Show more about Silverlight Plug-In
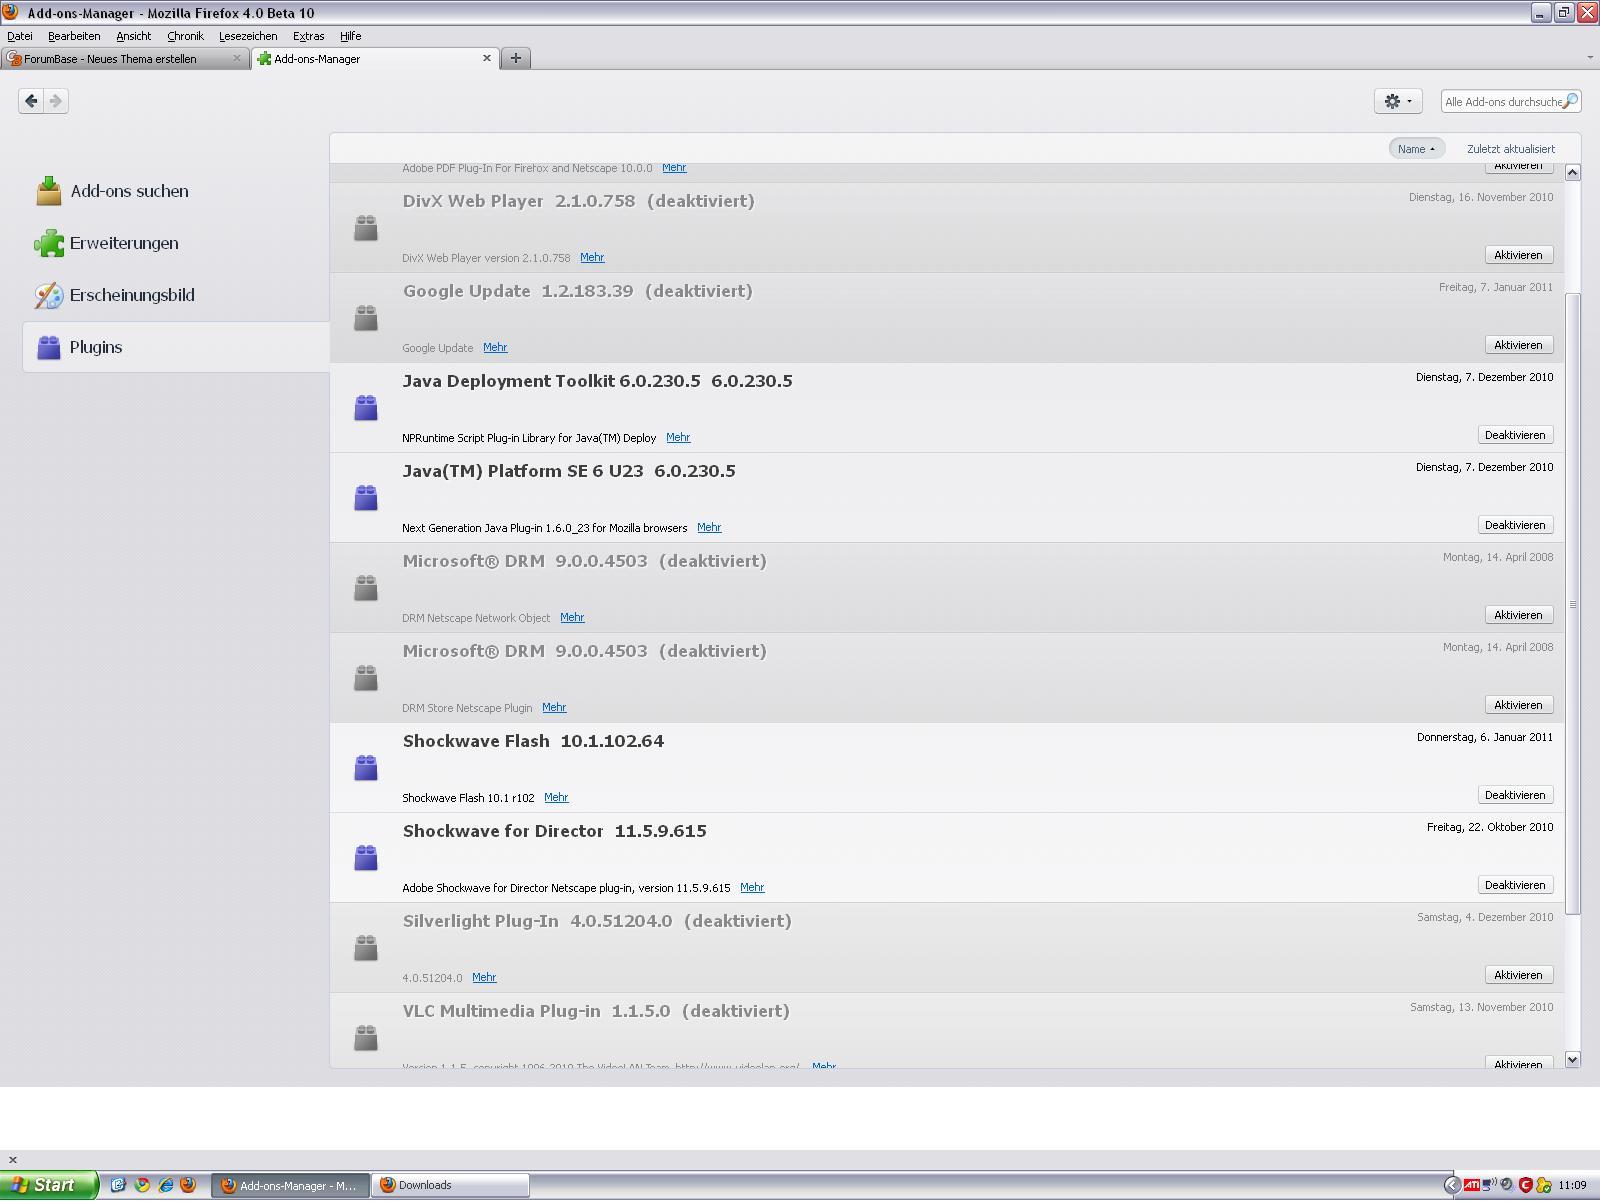The image size is (1600, 1201). (484, 978)
